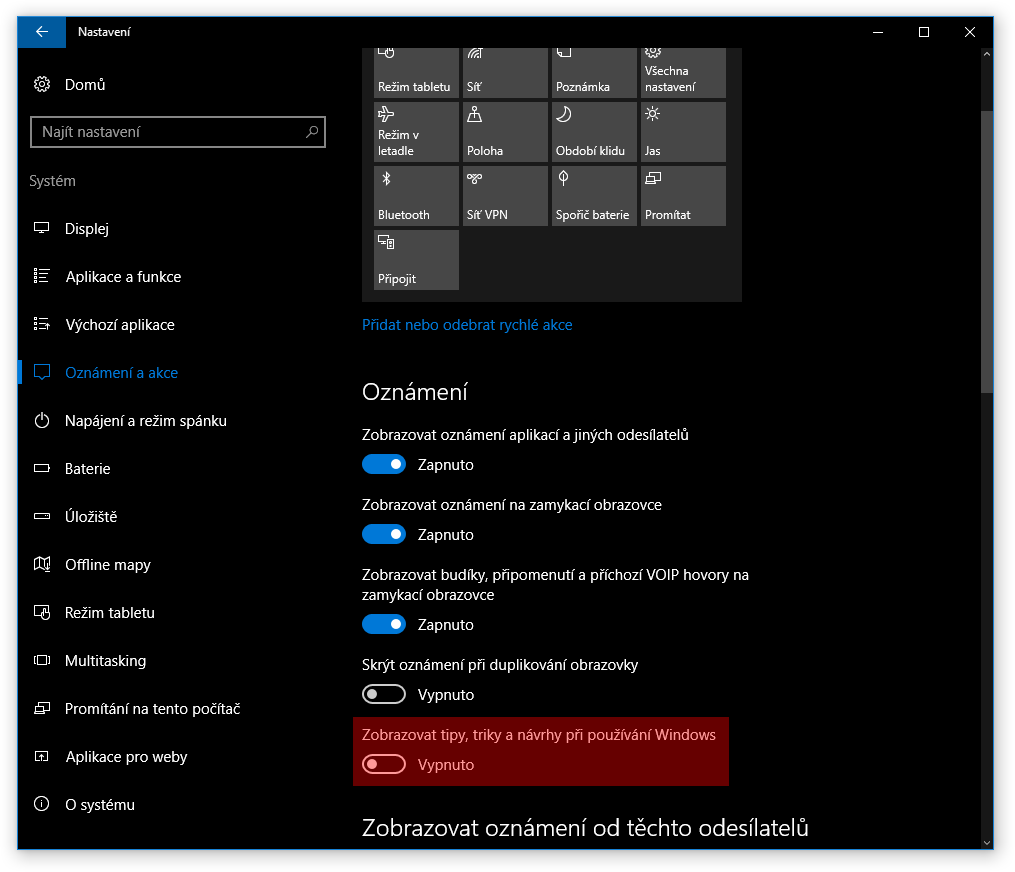Click the Připojit quick action tile
Viewport: 1015px width, 872px height.
point(416,260)
